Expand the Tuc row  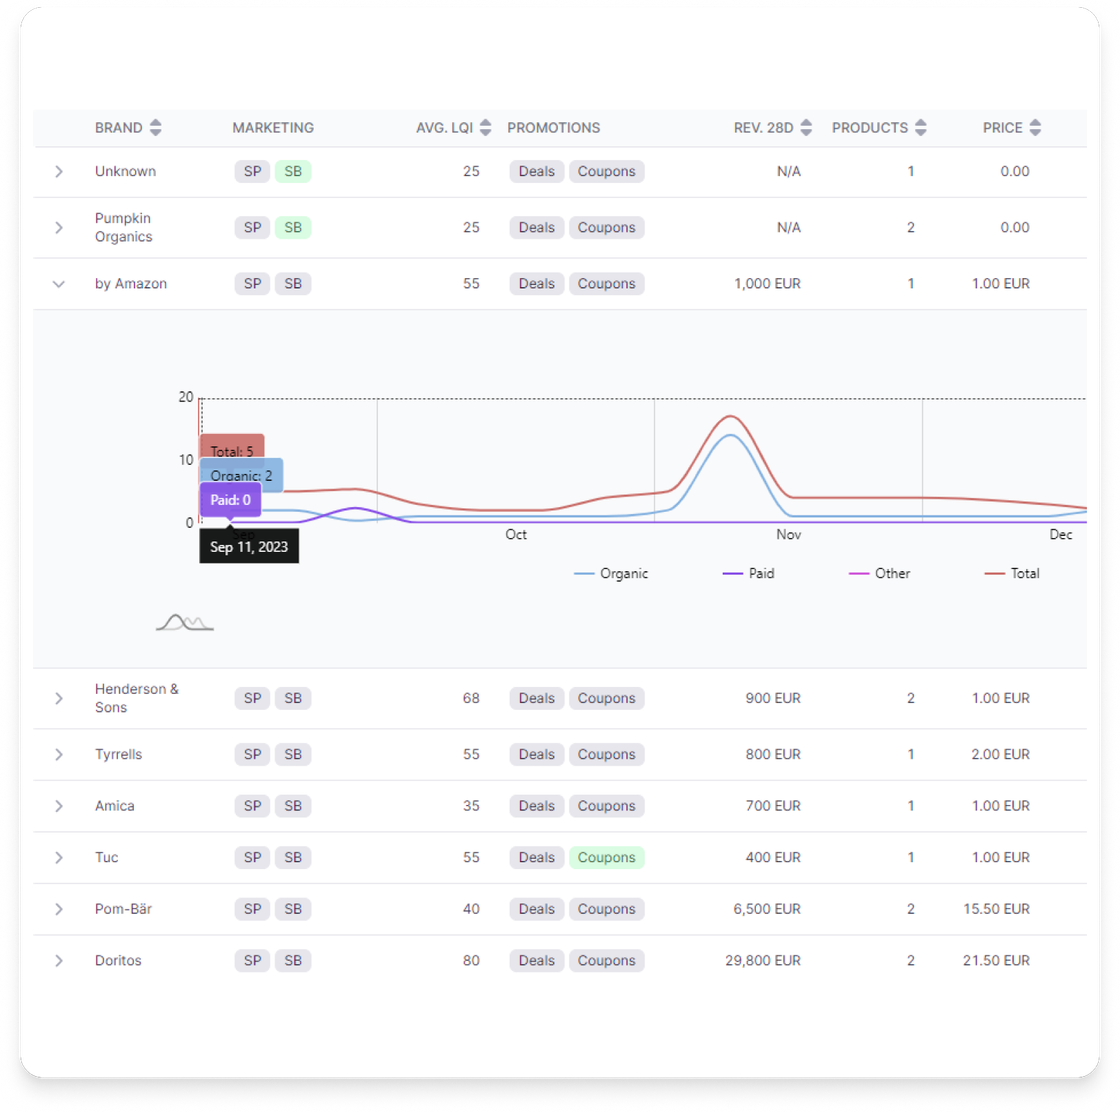click(59, 858)
